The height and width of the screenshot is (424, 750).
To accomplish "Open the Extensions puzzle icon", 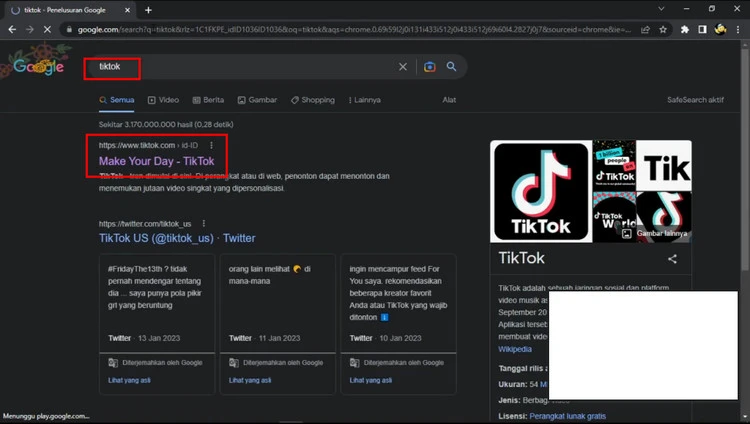I will 684,30.
